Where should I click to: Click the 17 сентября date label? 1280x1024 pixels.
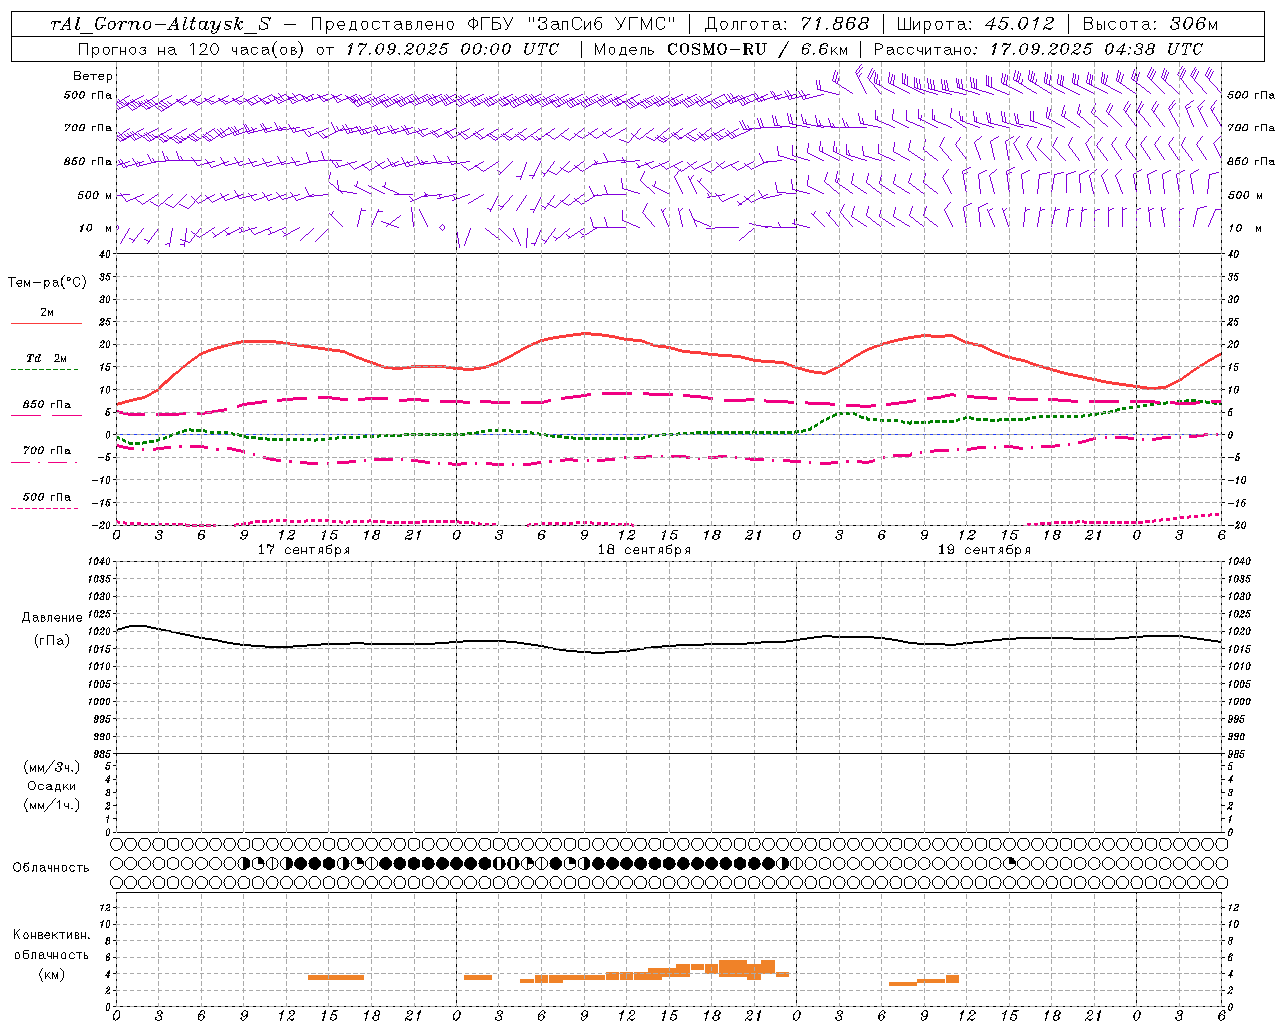point(303,550)
